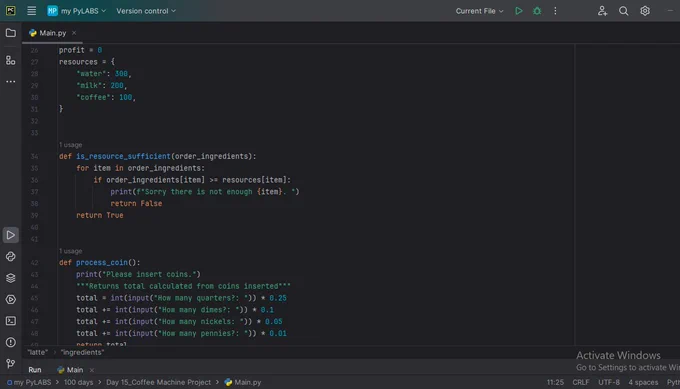680x389 pixels.
Task: Change CRLF line separator
Action: (x=581, y=382)
